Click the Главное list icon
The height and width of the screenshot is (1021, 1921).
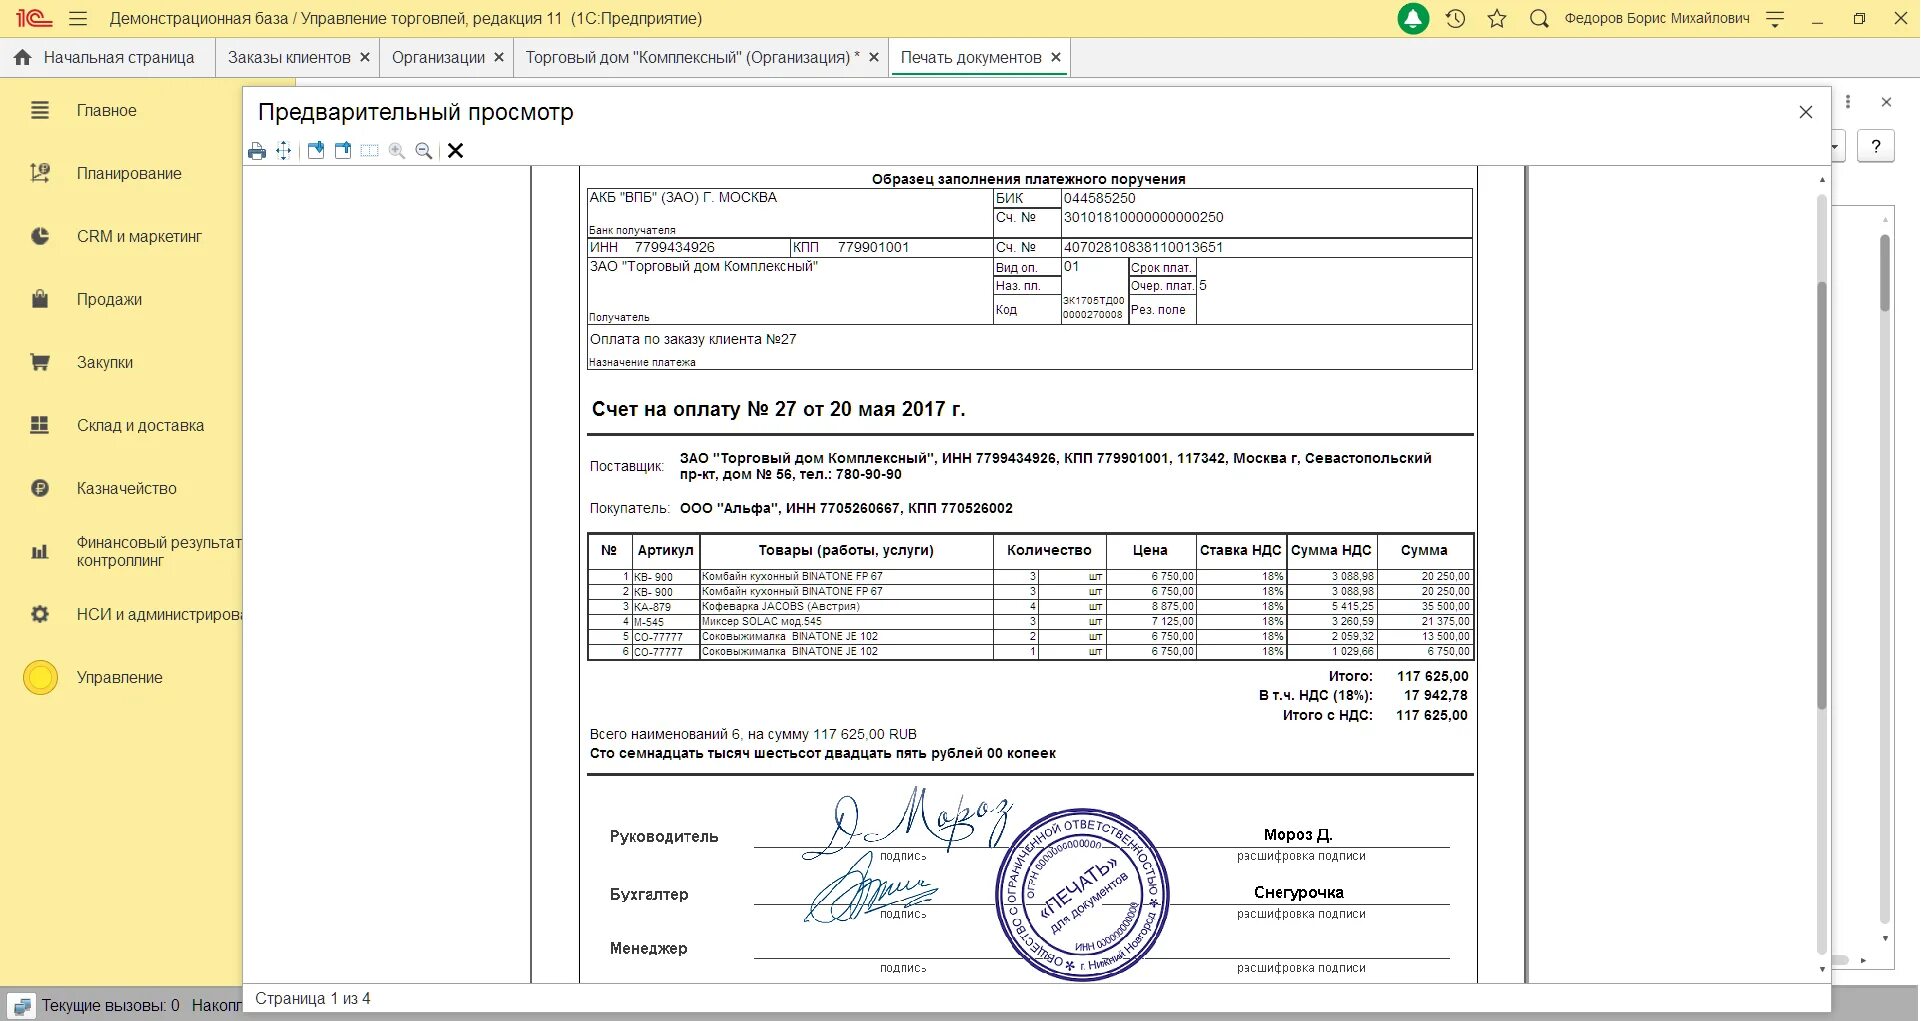(40, 111)
